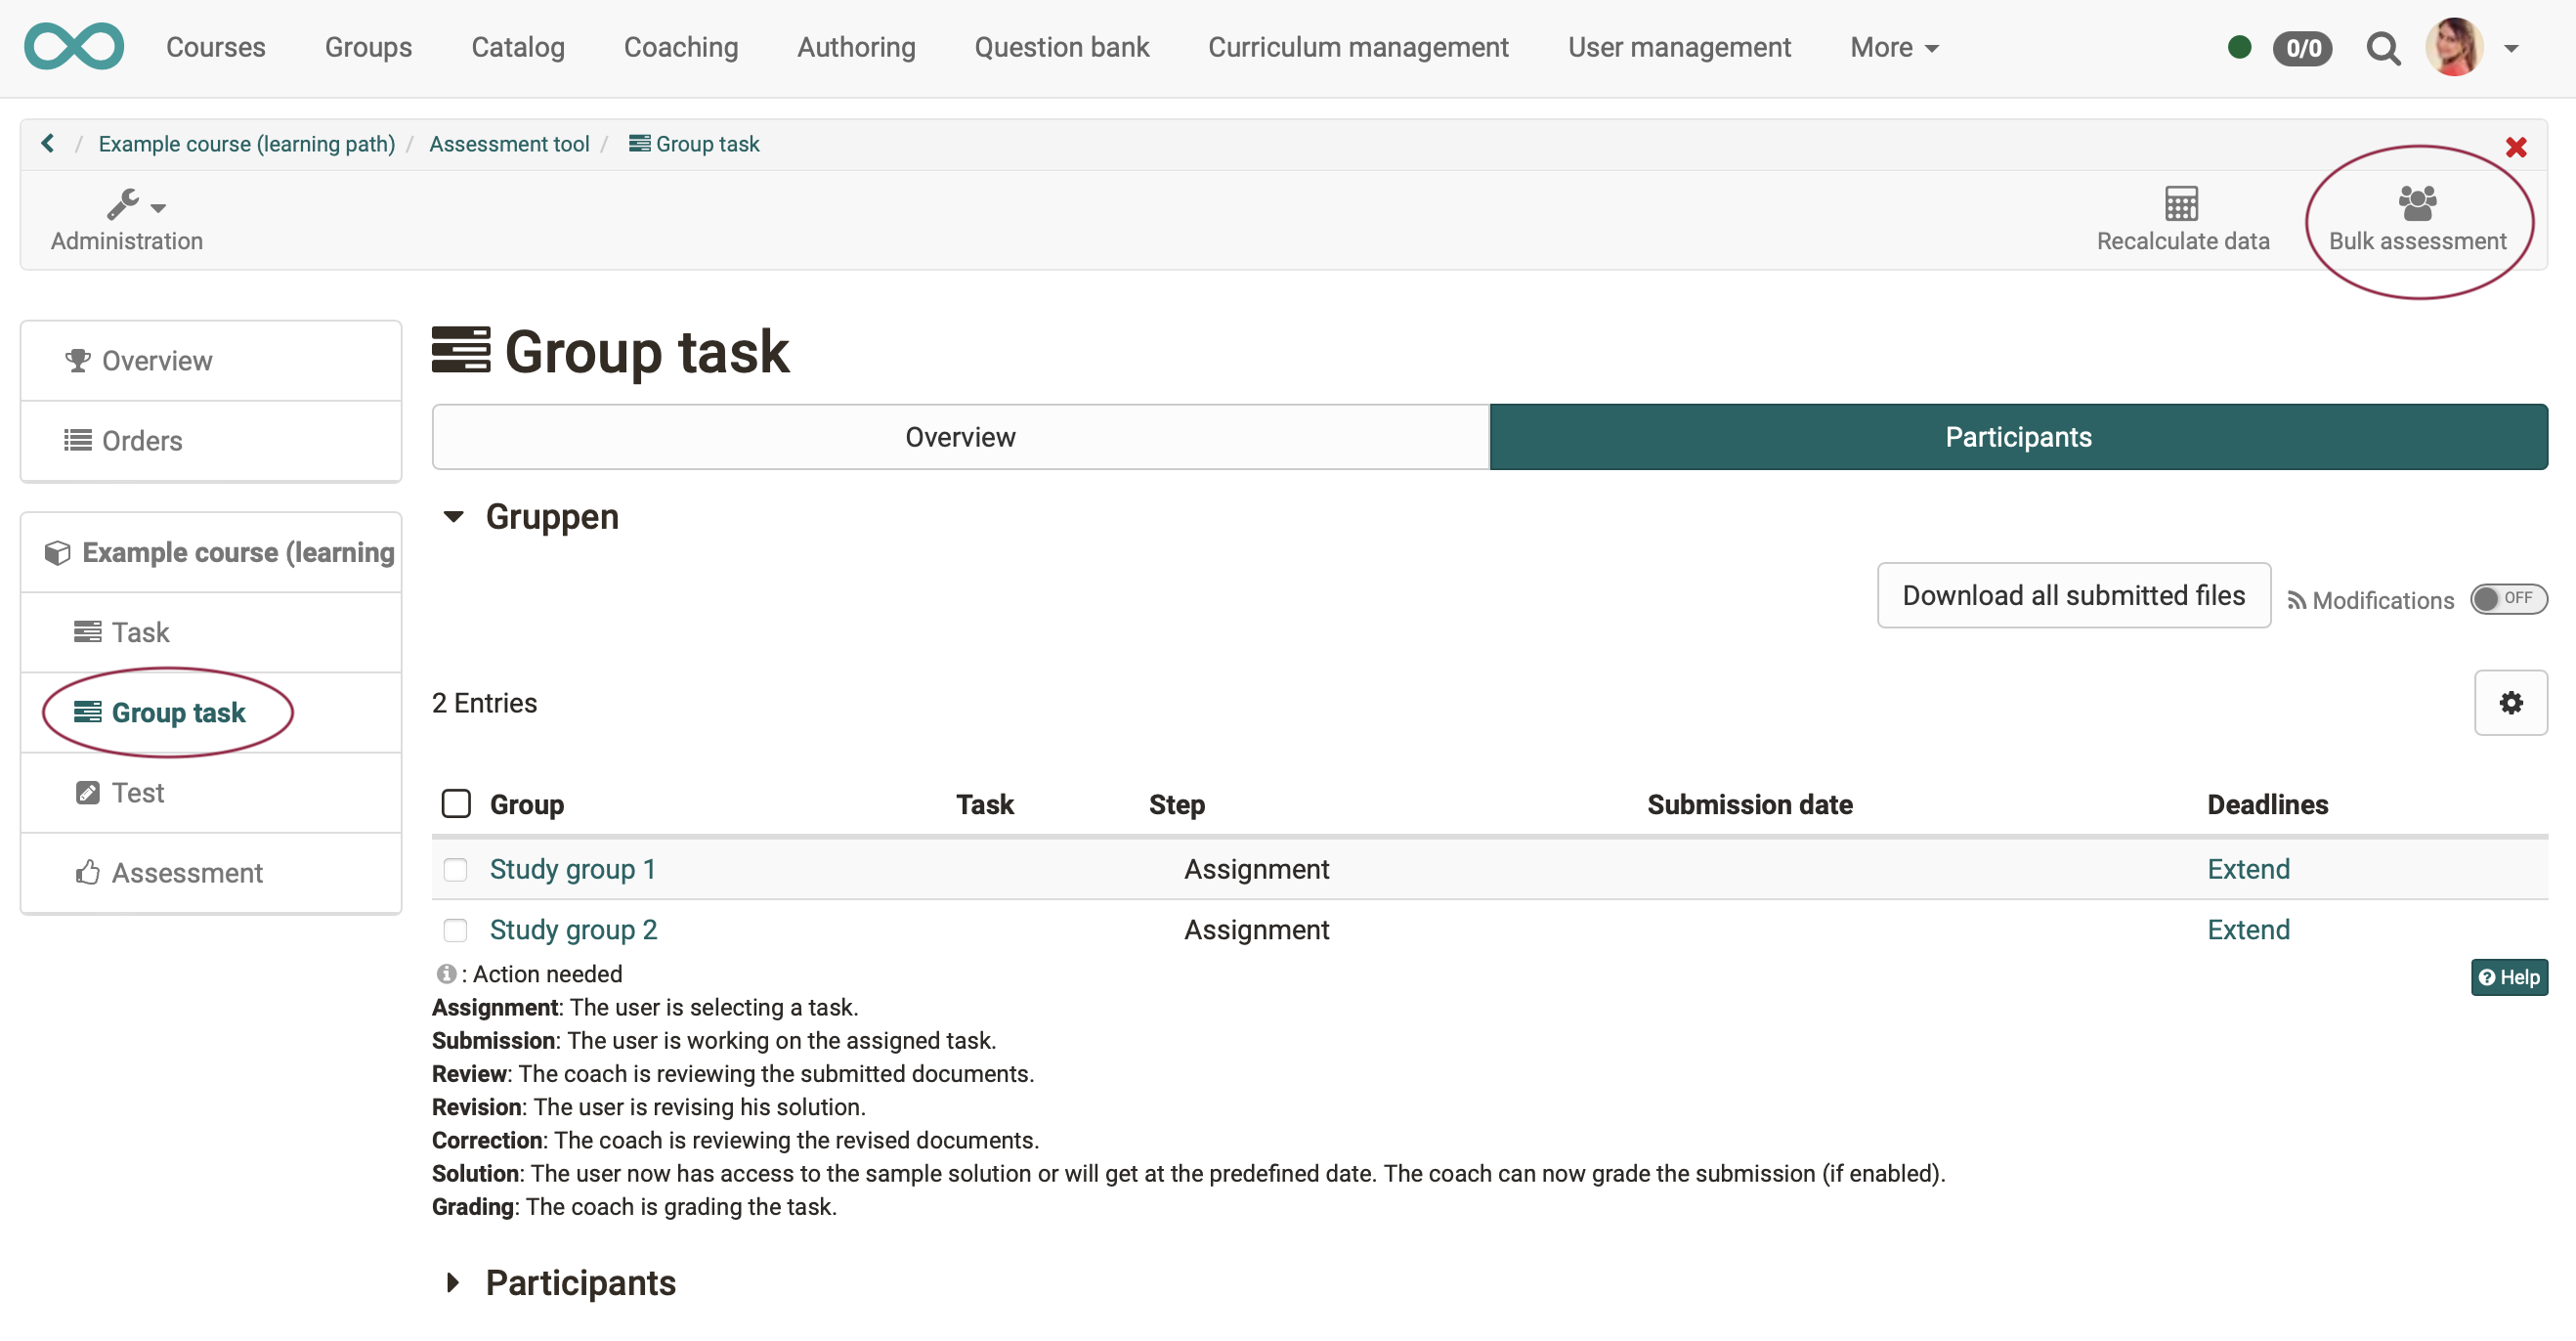Screen dimensions: 2576x1341
Task: Click Download all submitted files
Action: 2073,595
